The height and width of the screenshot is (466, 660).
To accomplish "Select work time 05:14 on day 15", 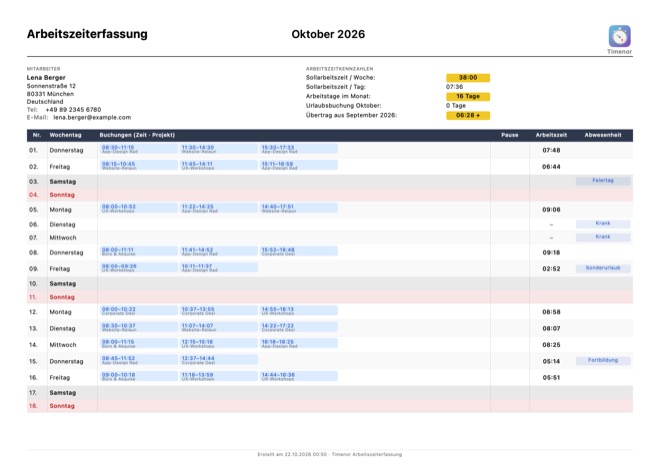I will click(x=551, y=361).
